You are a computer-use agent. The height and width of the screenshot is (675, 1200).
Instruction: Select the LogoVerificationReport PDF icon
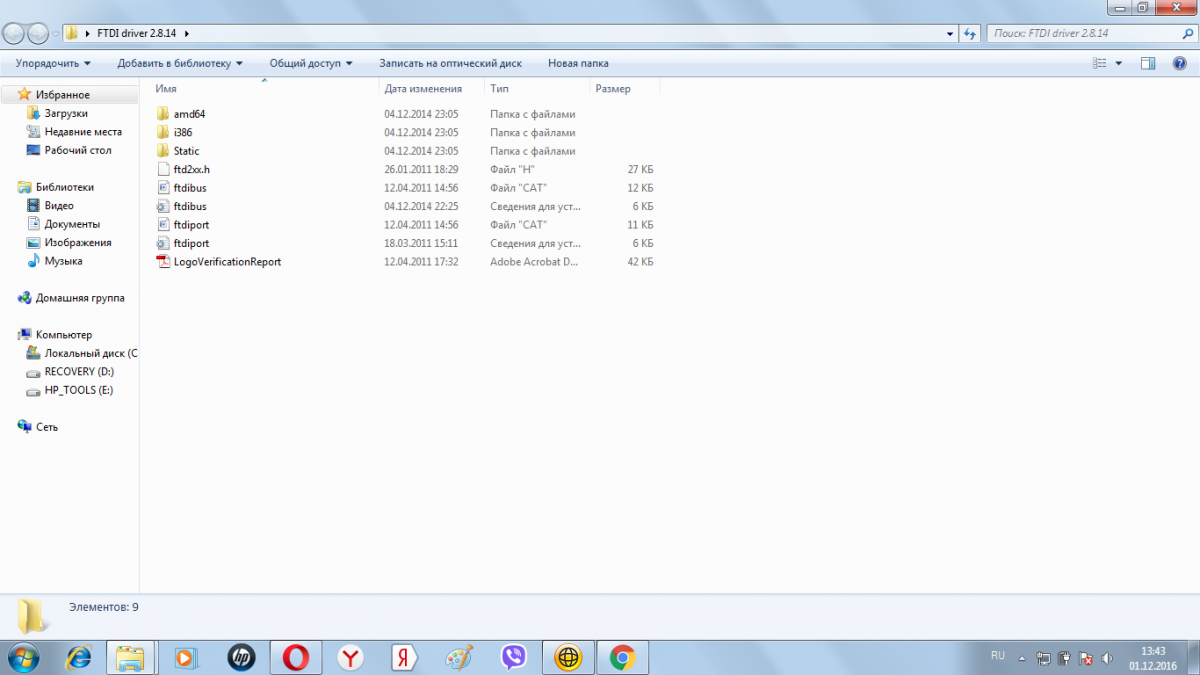click(x=164, y=261)
